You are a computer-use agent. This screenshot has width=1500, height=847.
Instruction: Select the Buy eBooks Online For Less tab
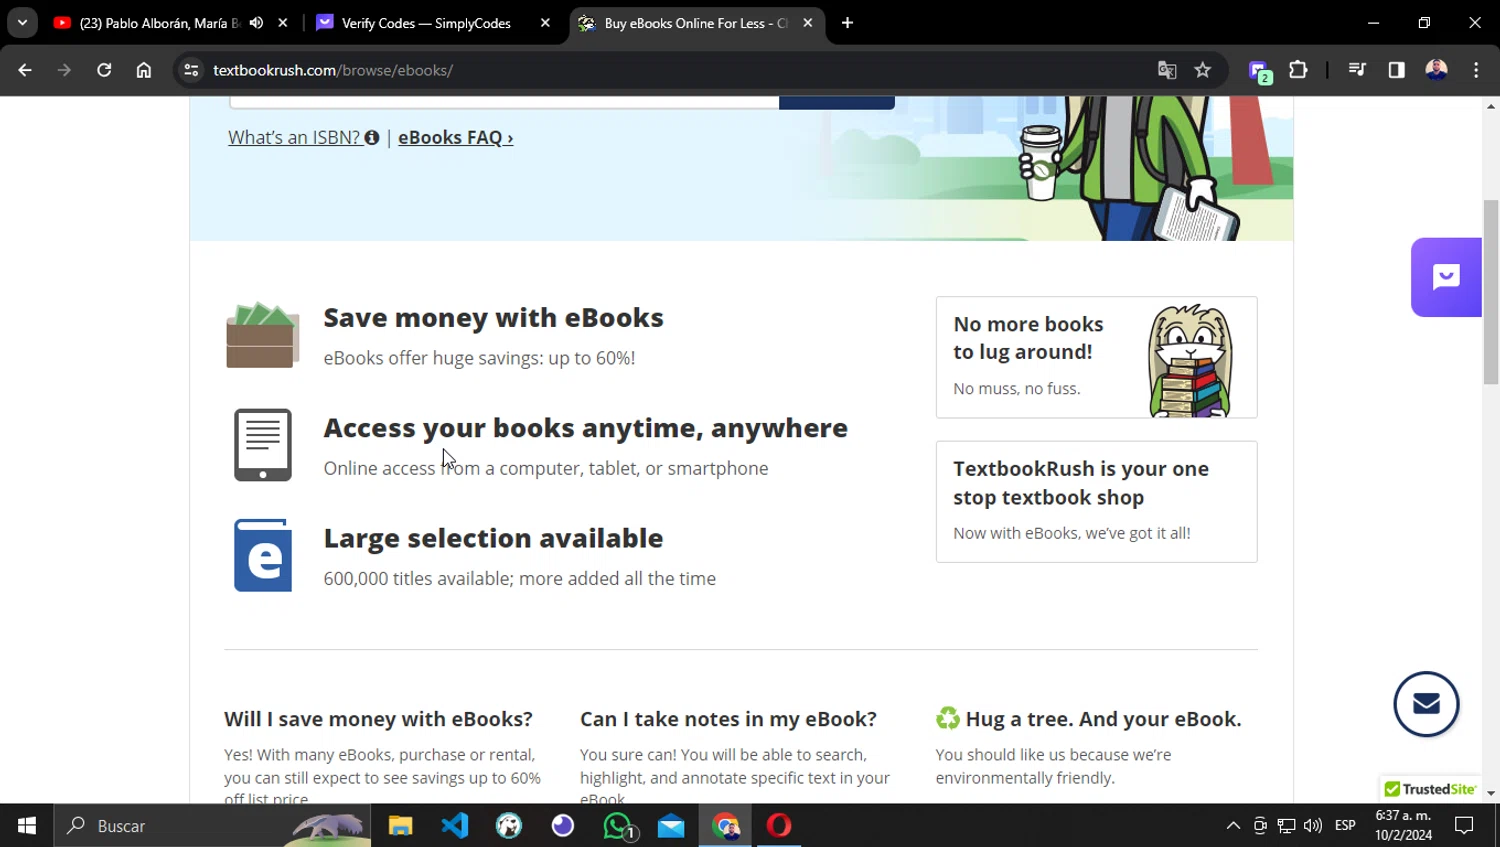(x=696, y=23)
